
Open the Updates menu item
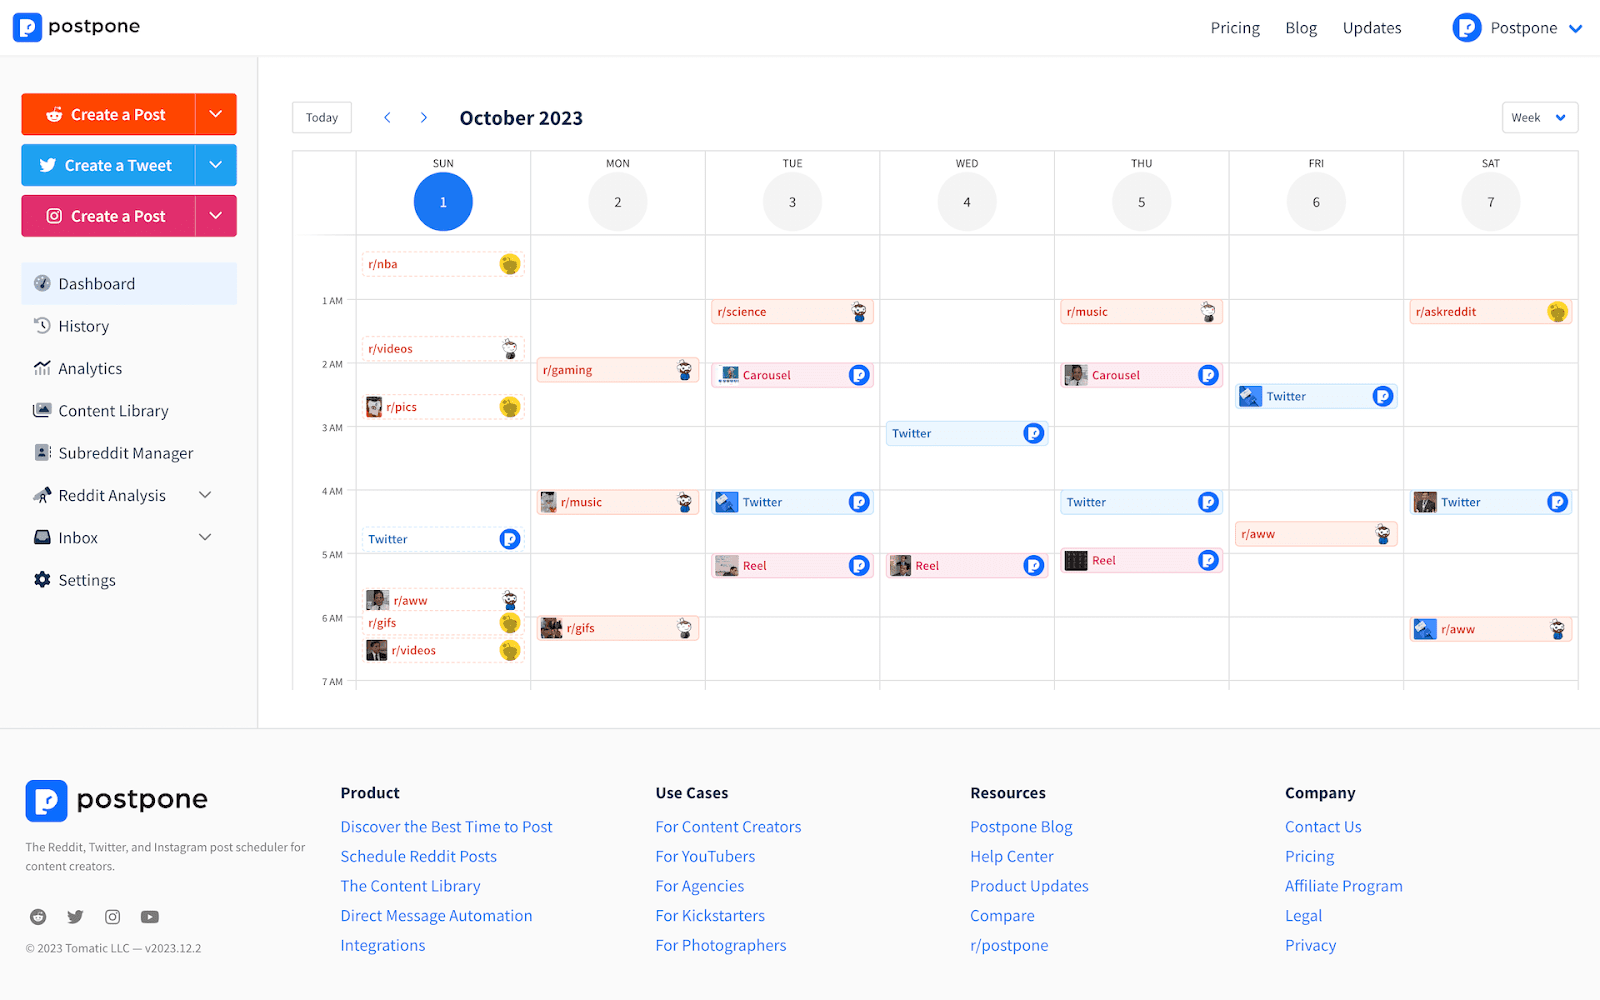coord(1371,27)
